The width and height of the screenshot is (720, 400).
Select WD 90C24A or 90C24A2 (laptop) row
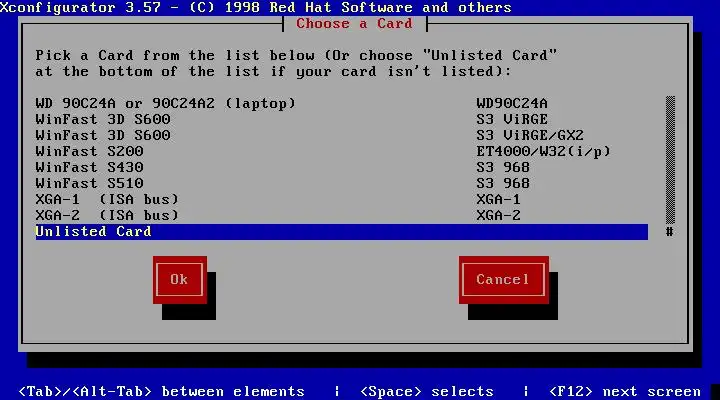342,103
